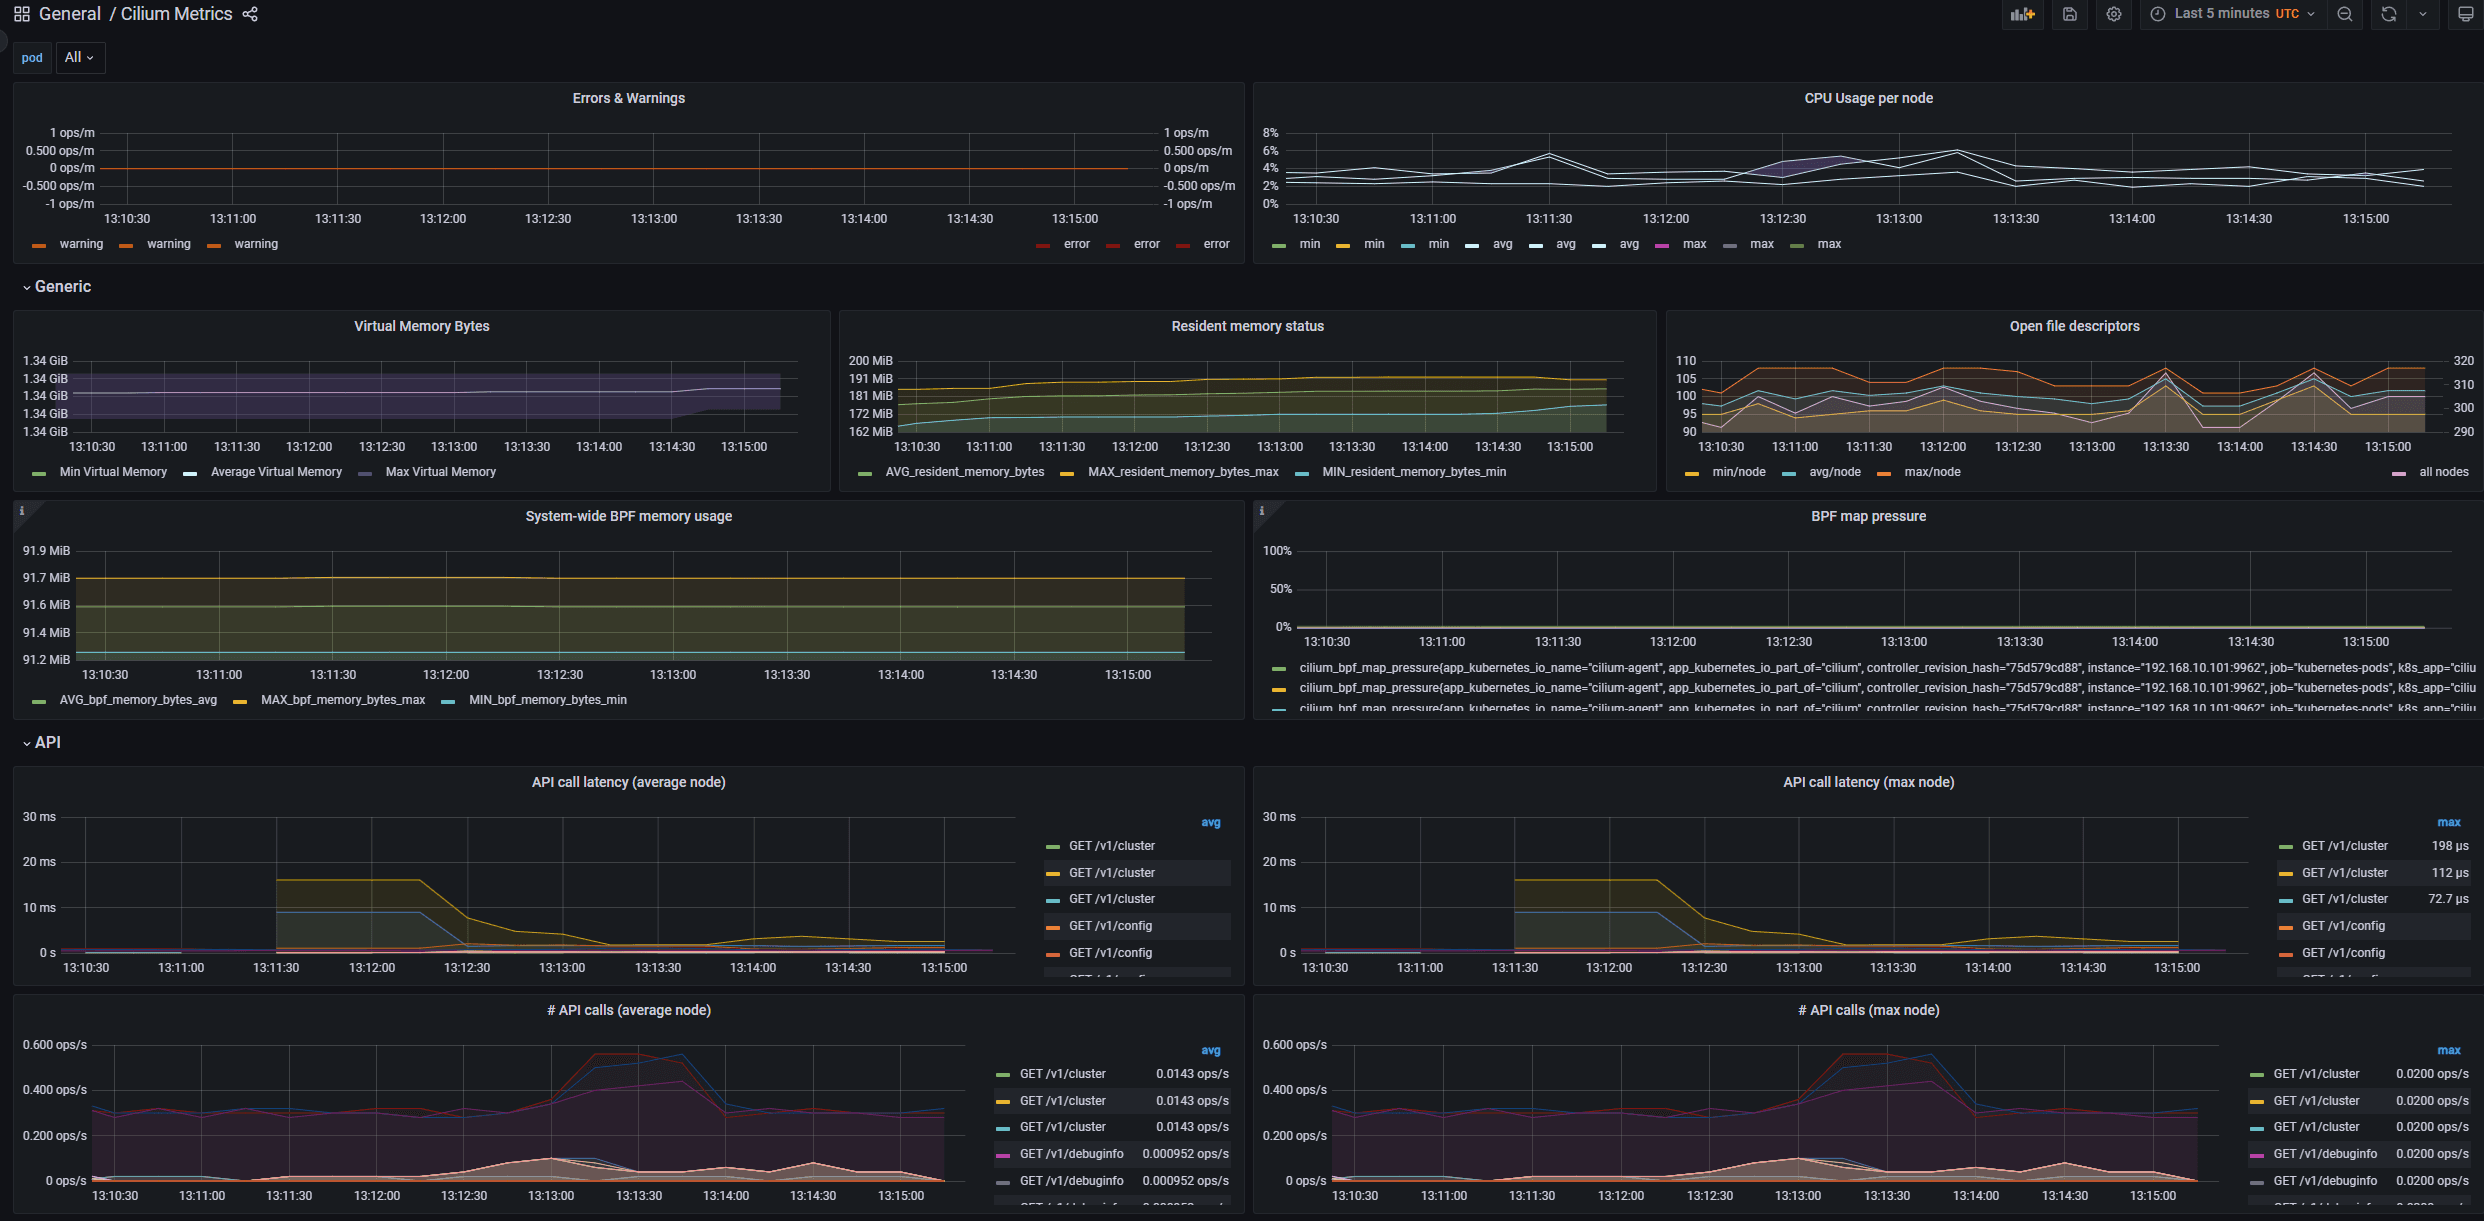Collapse the Generic row
The image size is (2484, 1221).
(62, 287)
